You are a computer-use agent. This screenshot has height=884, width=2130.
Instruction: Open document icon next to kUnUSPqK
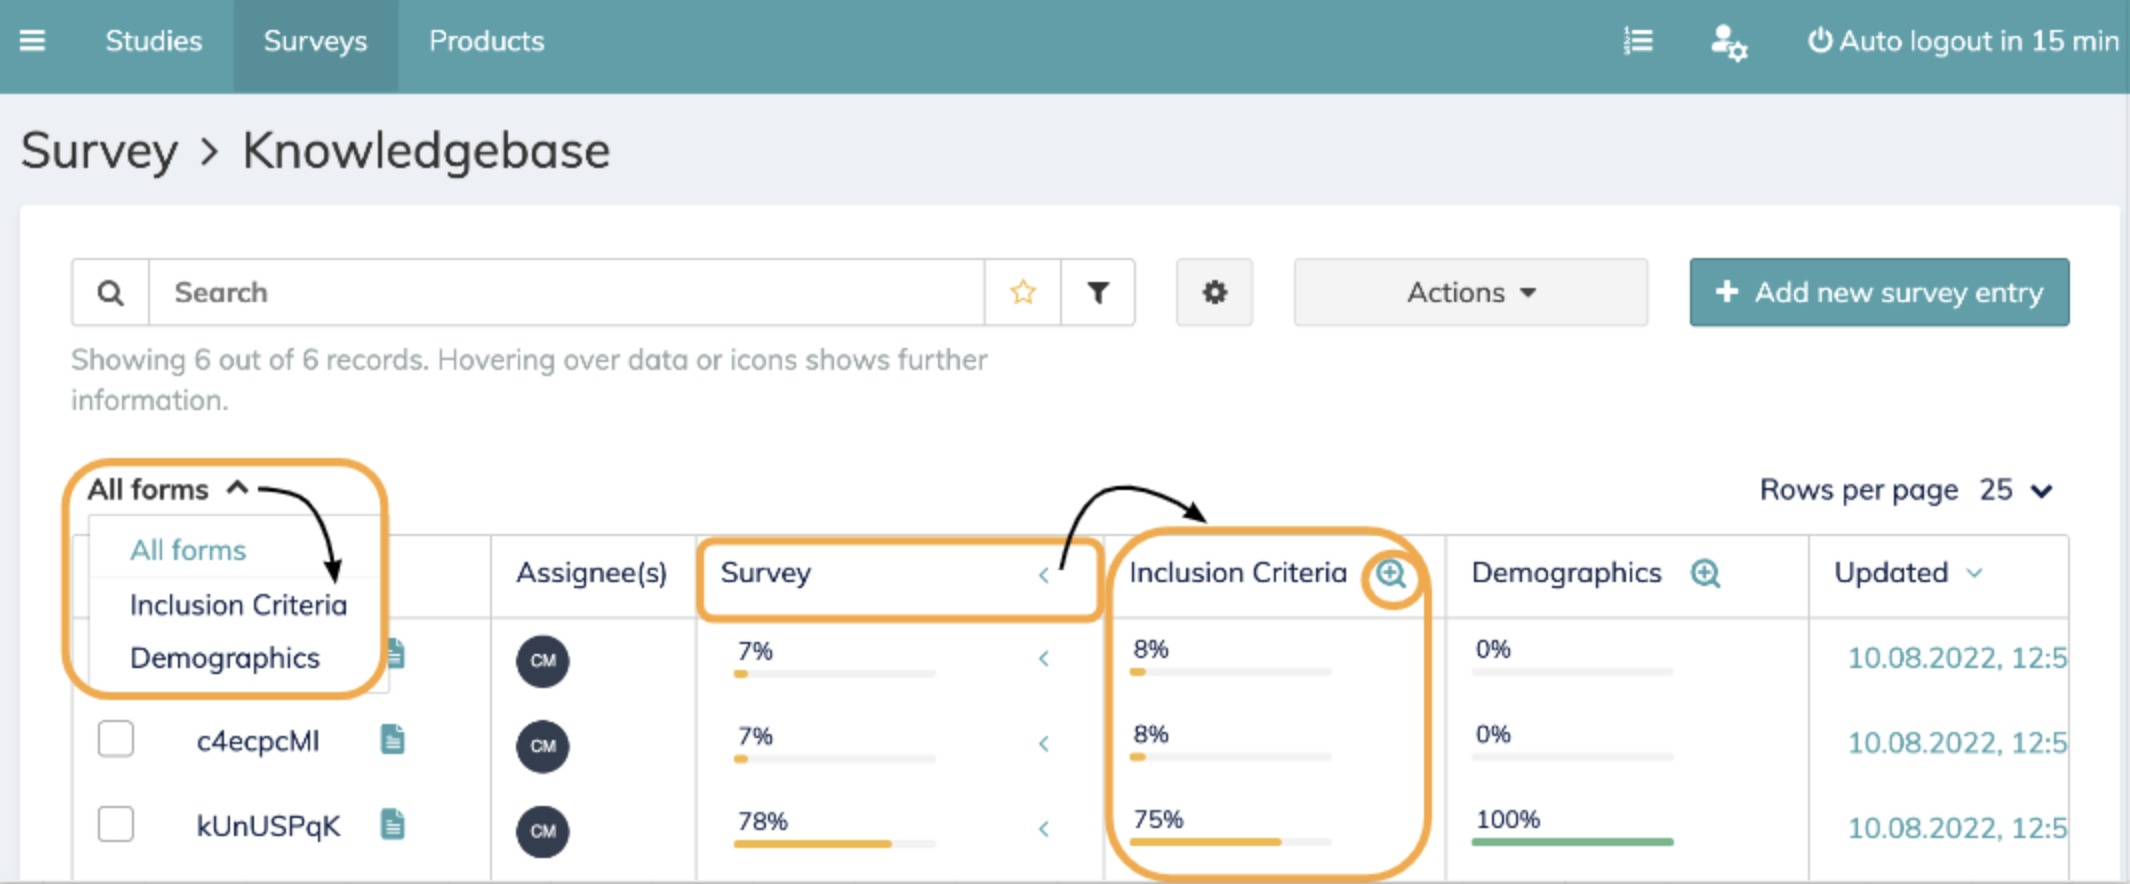click(x=393, y=825)
